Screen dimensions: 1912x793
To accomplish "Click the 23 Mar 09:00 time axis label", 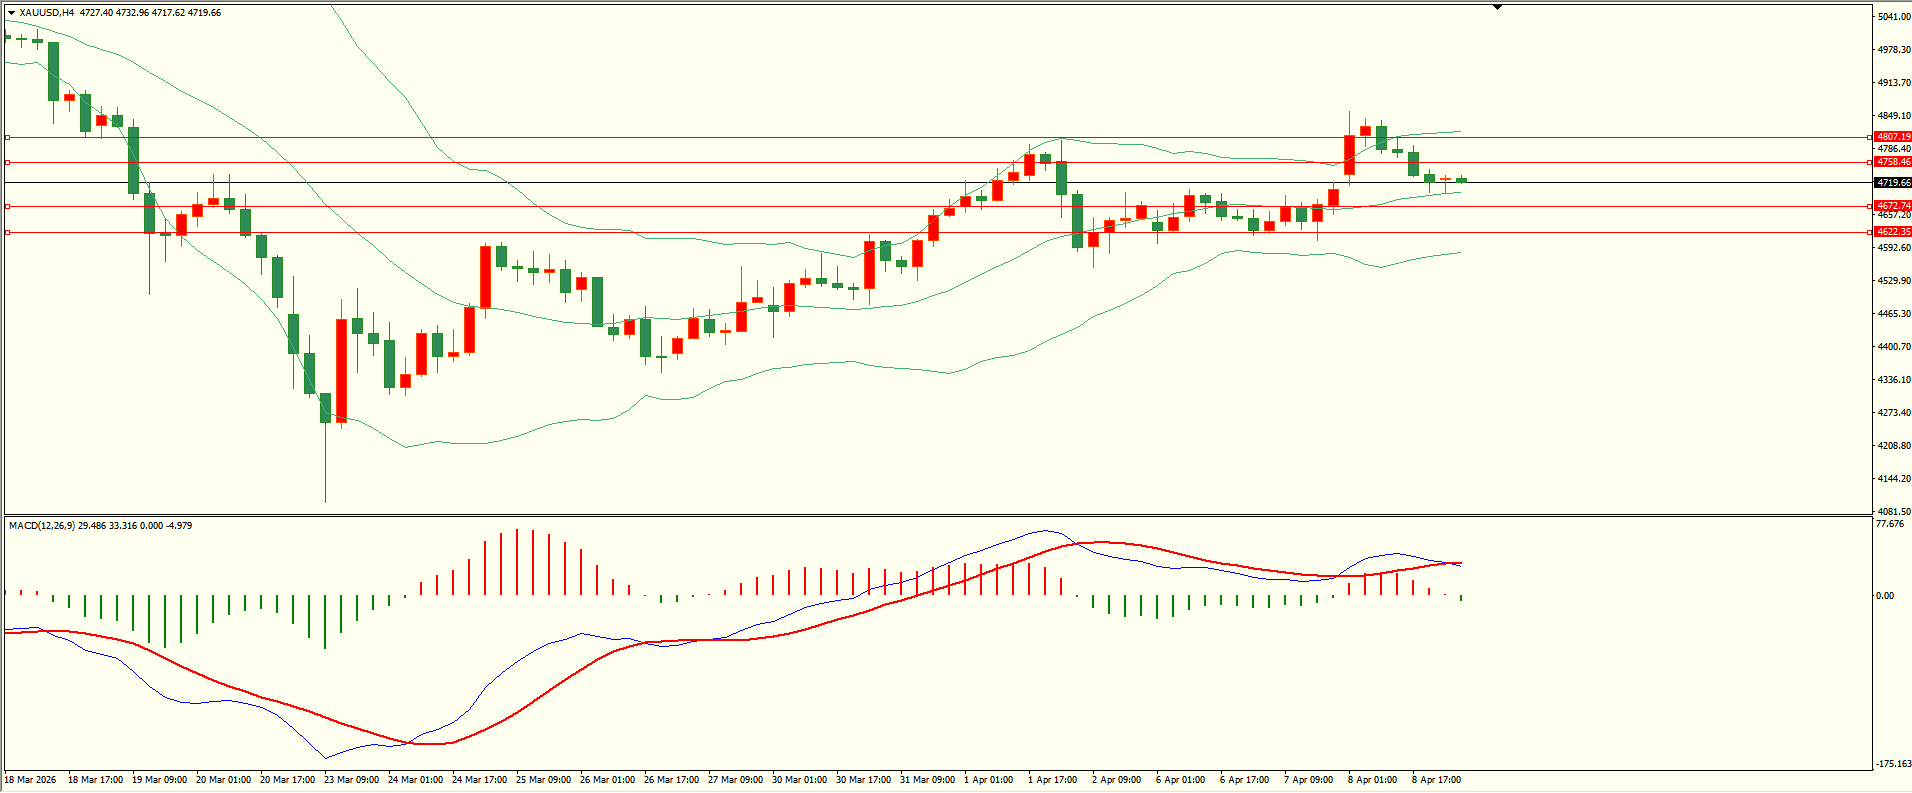I will 351,780.
